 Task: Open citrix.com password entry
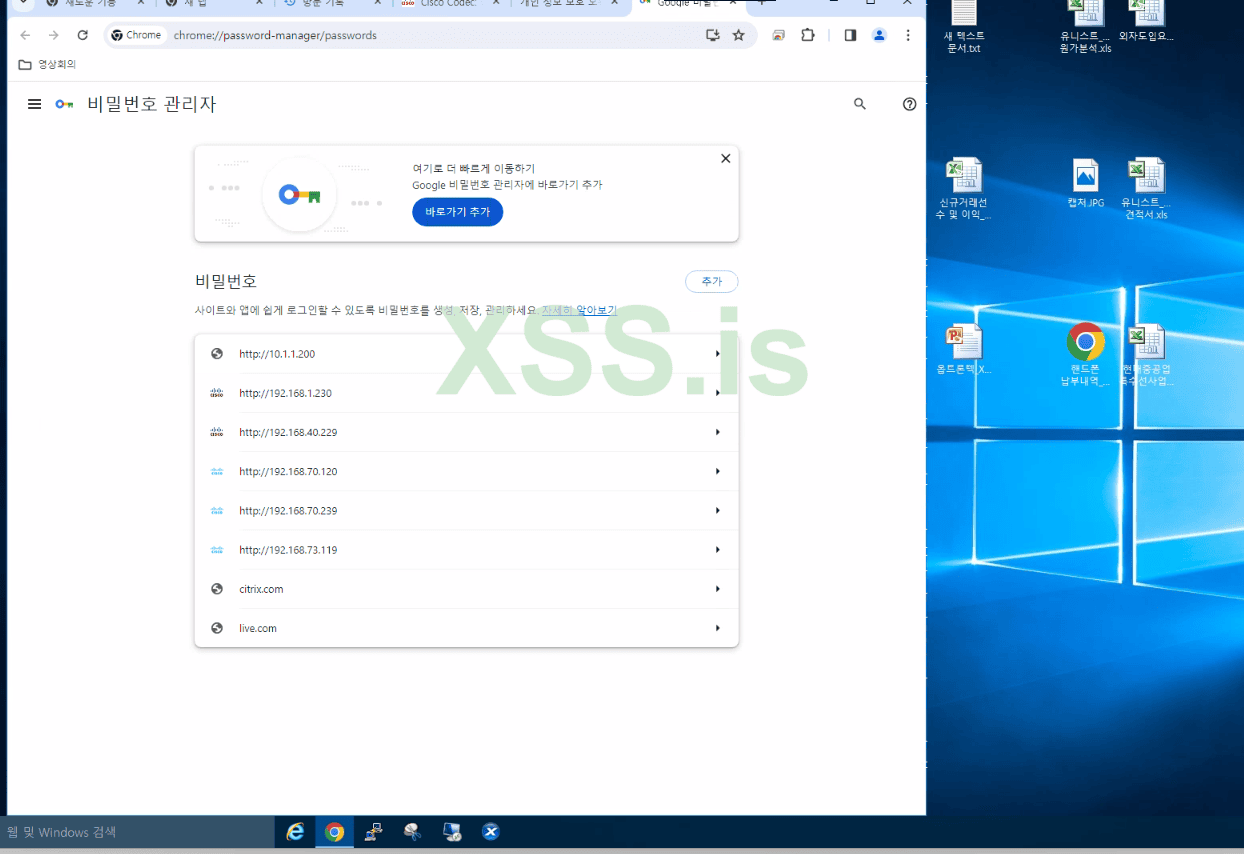tap(466, 589)
